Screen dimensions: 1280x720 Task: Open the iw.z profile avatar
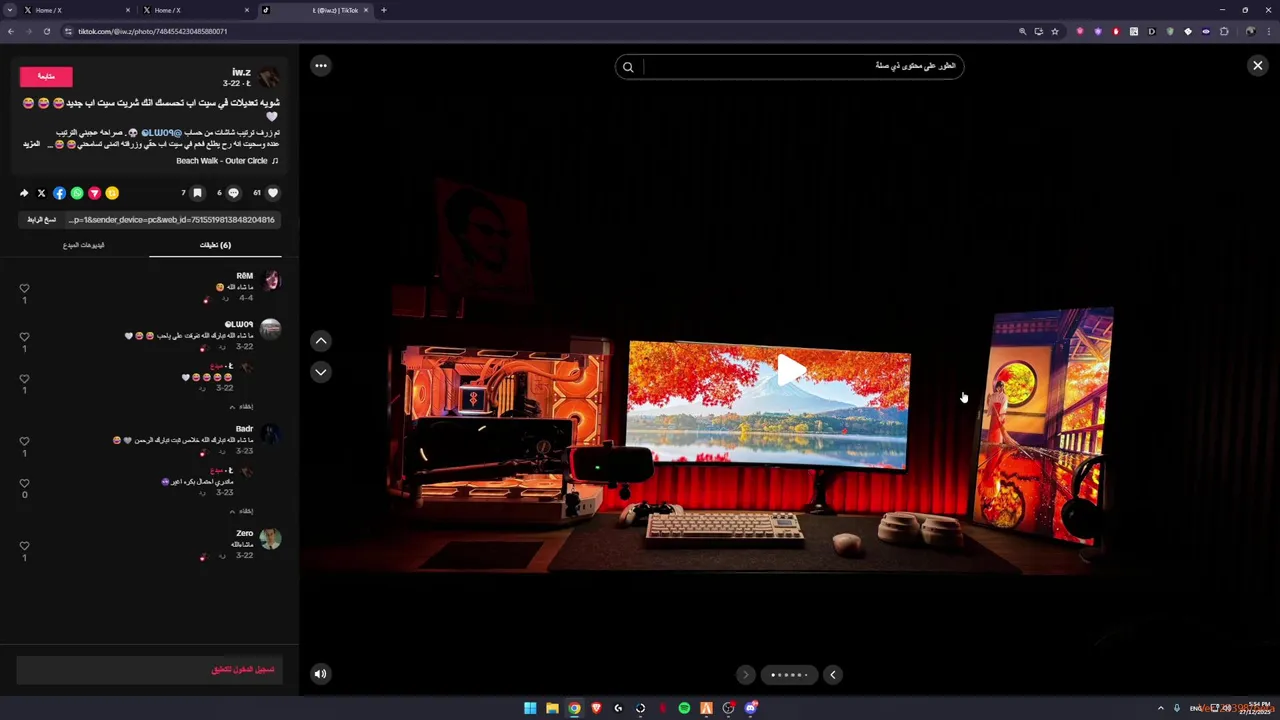click(269, 77)
